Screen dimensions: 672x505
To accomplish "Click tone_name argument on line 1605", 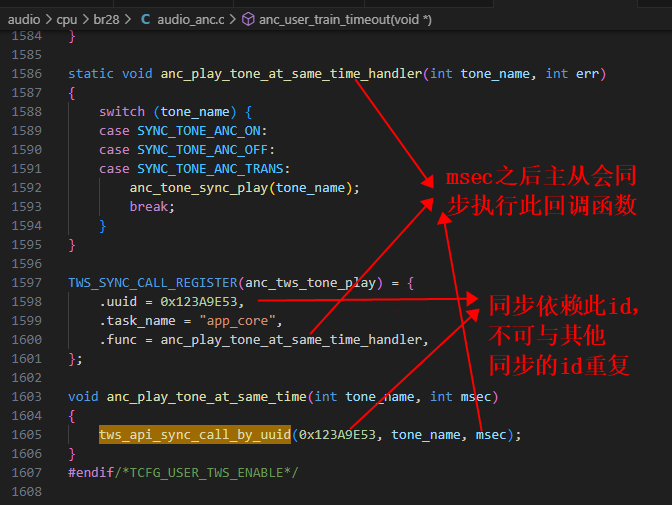I will tap(426, 435).
